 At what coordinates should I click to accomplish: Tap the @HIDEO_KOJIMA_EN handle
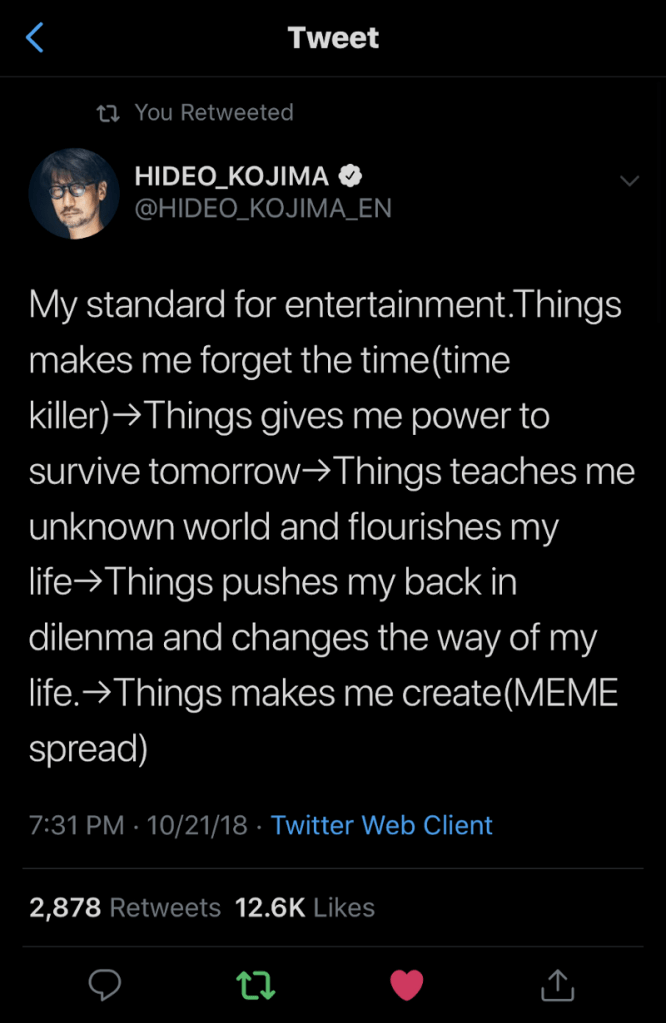(263, 208)
